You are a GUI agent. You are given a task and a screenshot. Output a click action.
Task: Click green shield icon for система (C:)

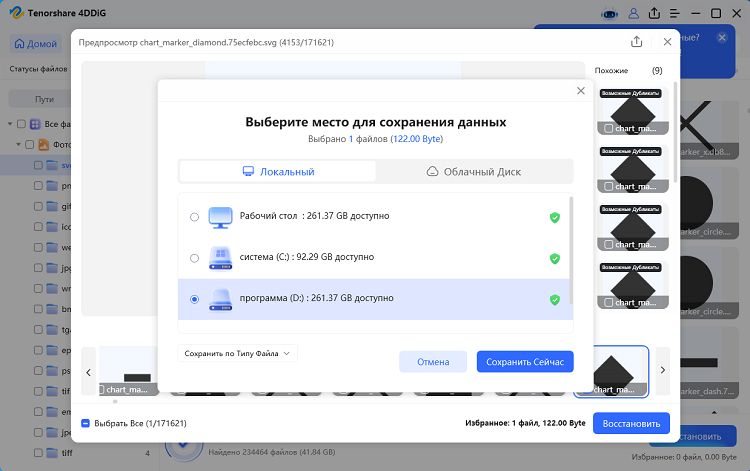[x=554, y=259]
